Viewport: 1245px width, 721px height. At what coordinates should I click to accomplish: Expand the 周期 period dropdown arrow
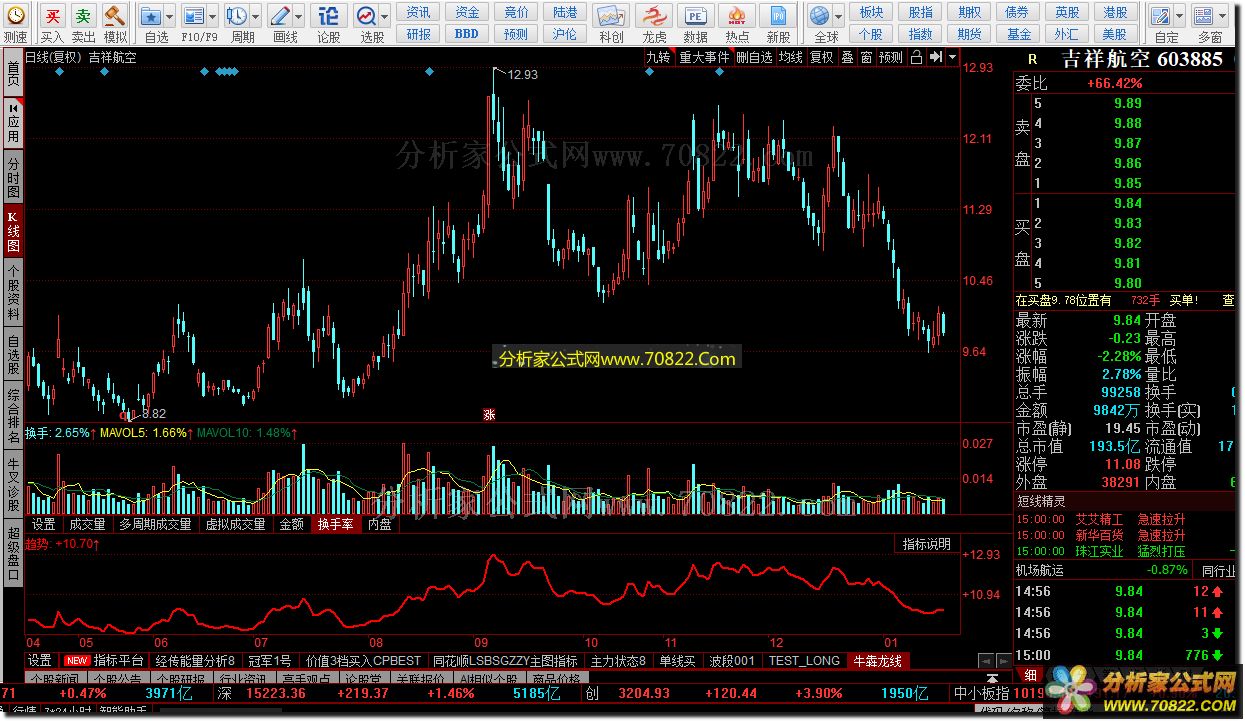pos(256,16)
